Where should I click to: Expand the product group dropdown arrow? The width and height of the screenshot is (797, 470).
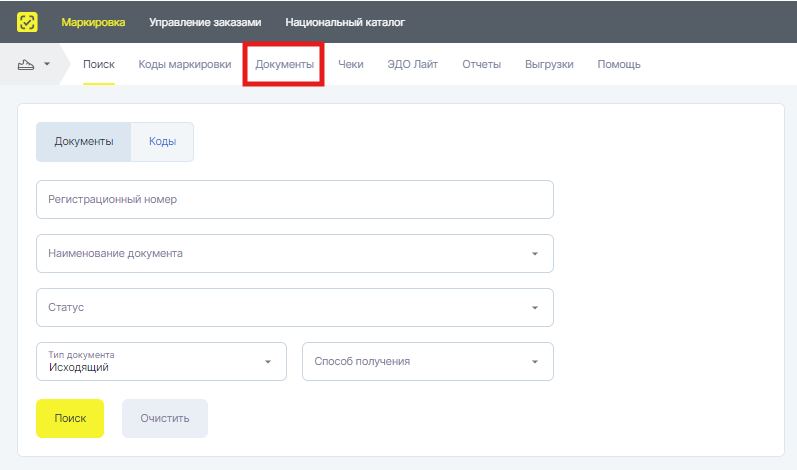[47, 65]
